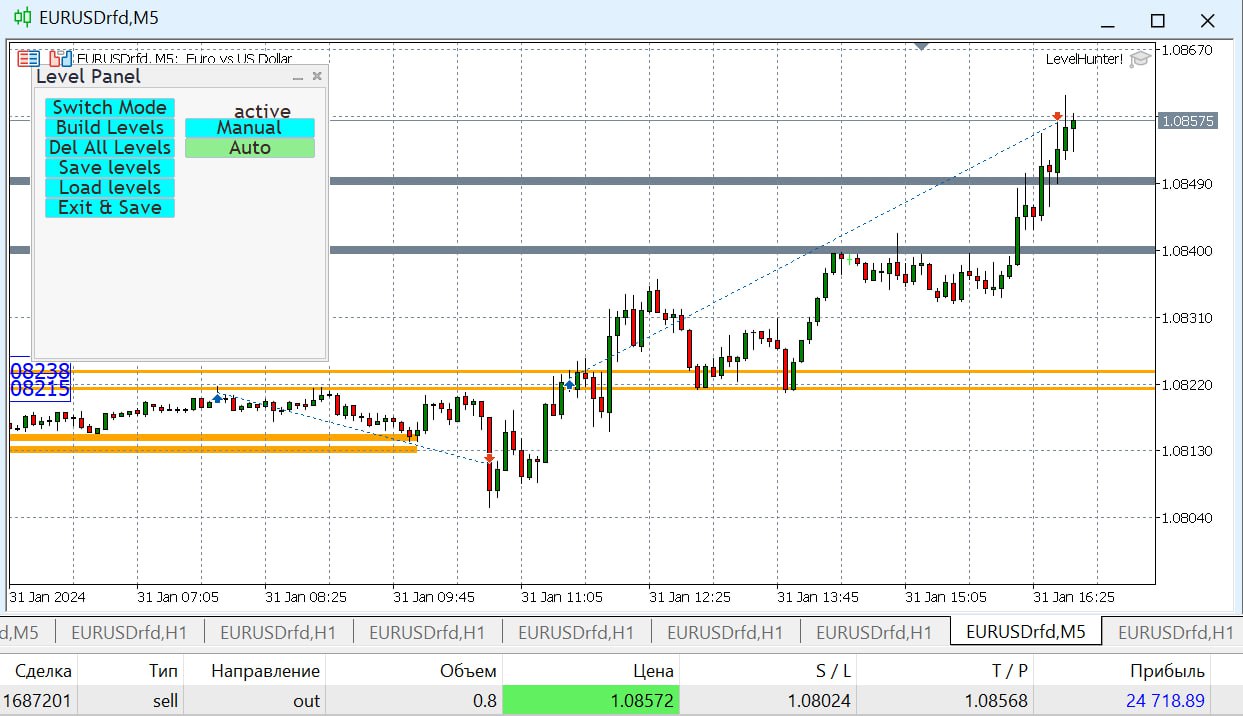
Task: Toggle Switch Mode in Level Panel
Action: click(x=110, y=108)
